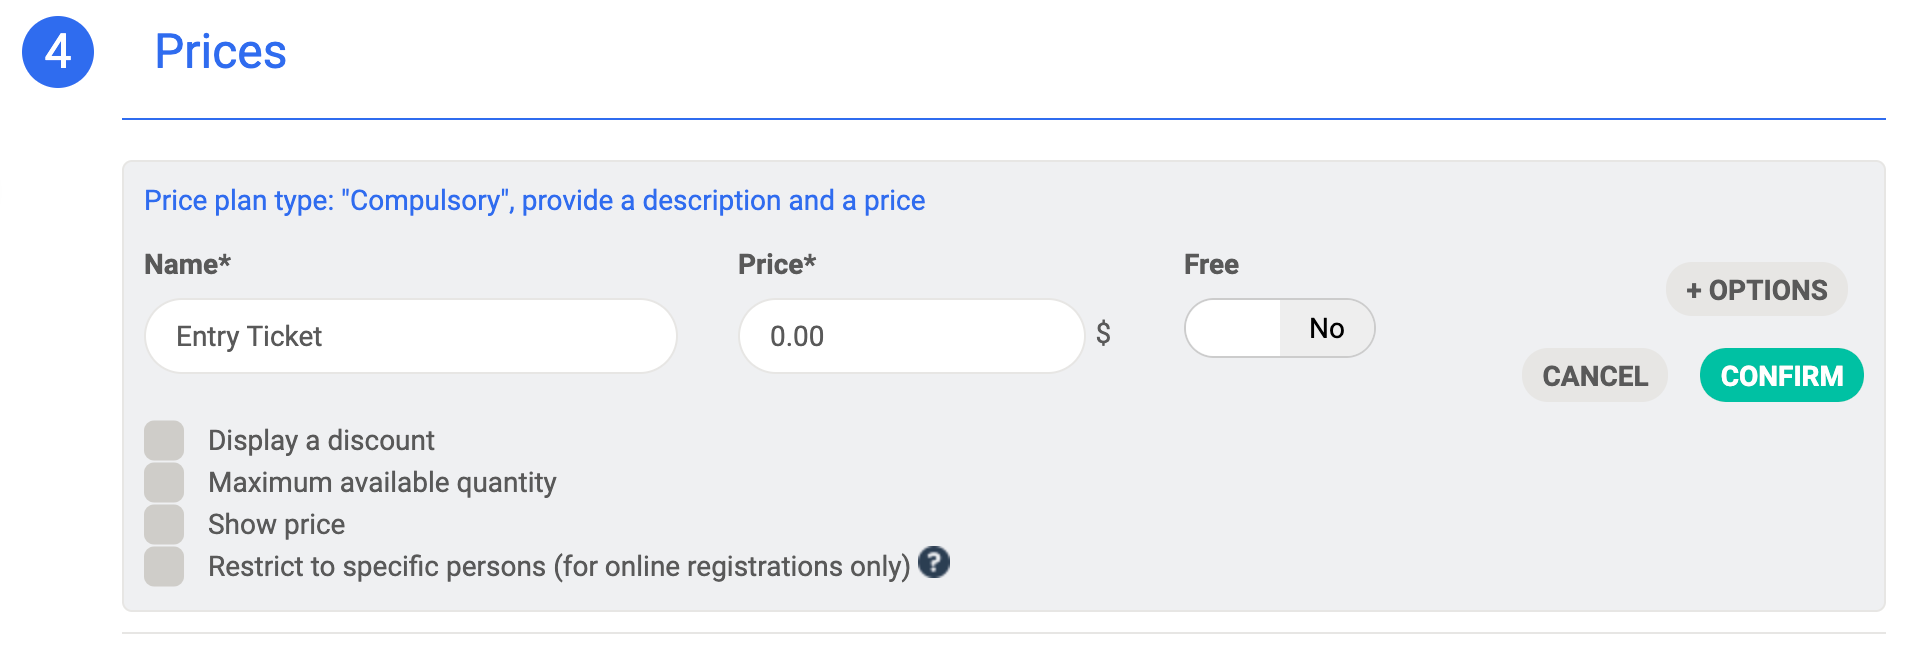Tick the Restrict to specific persons checkbox
Viewport: 1922px width, 652px height.
pyautogui.click(x=164, y=566)
